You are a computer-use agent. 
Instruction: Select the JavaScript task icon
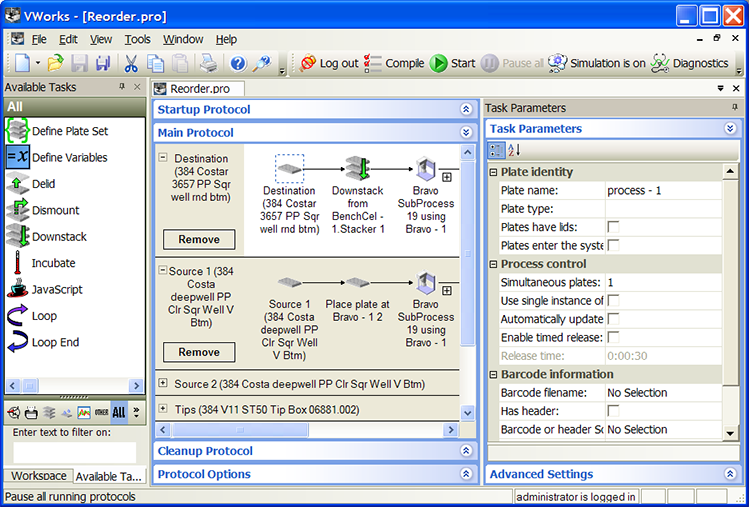pyautogui.click(x=17, y=290)
